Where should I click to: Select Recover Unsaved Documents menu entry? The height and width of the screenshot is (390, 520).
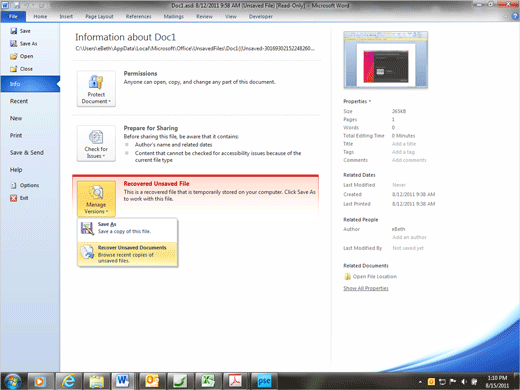127,254
